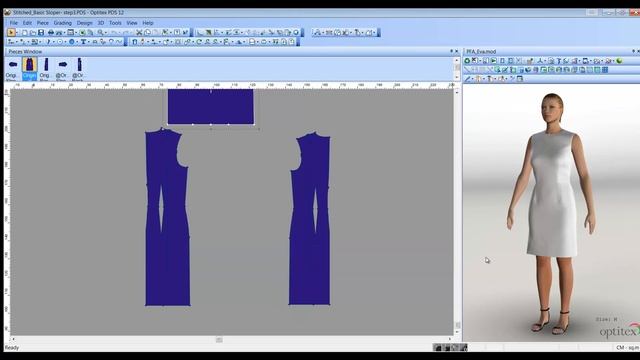Click the pencil icon in 3D toolbar
The image size is (640, 360).
coord(468,79)
